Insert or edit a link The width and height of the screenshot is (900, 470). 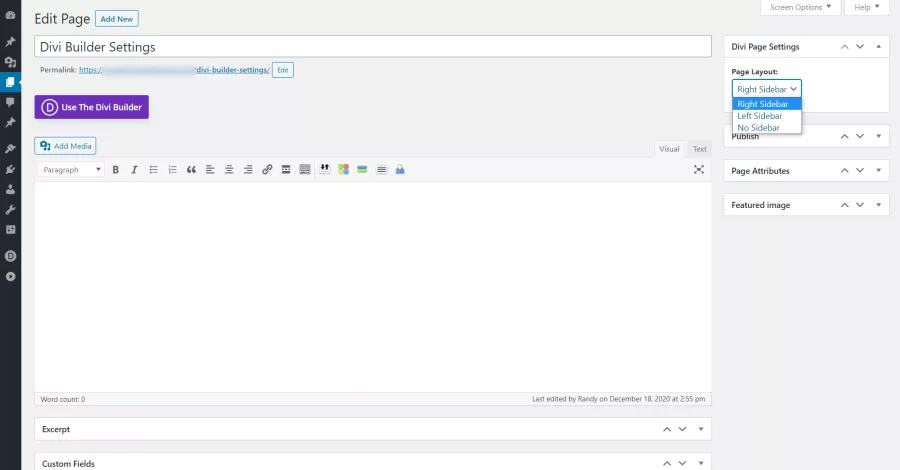coord(267,169)
